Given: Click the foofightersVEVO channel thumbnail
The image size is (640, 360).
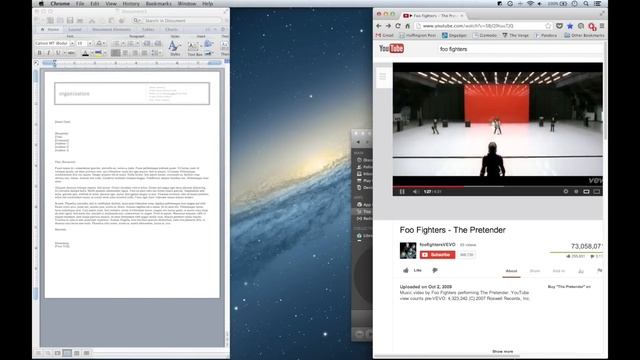Looking at the screenshot, I should pyautogui.click(x=408, y=250).
